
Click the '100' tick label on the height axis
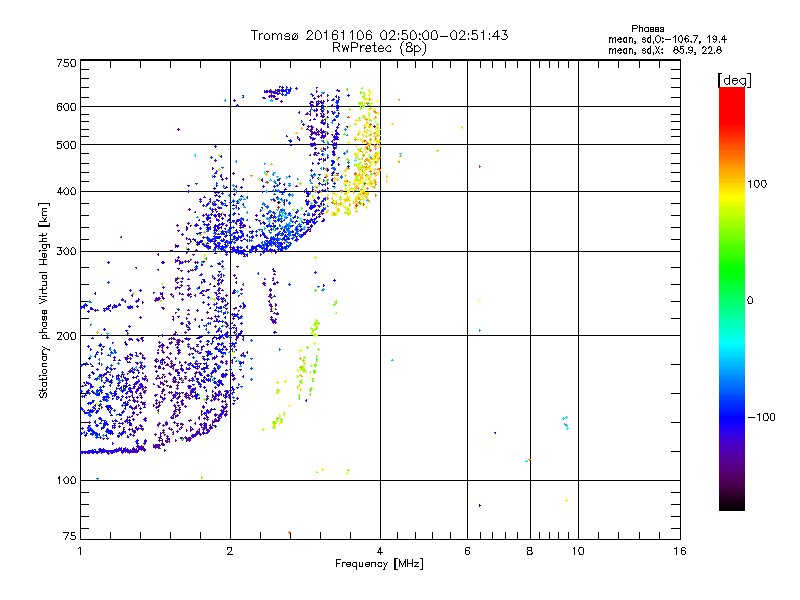pyautogui.click(x=66, y=481)
